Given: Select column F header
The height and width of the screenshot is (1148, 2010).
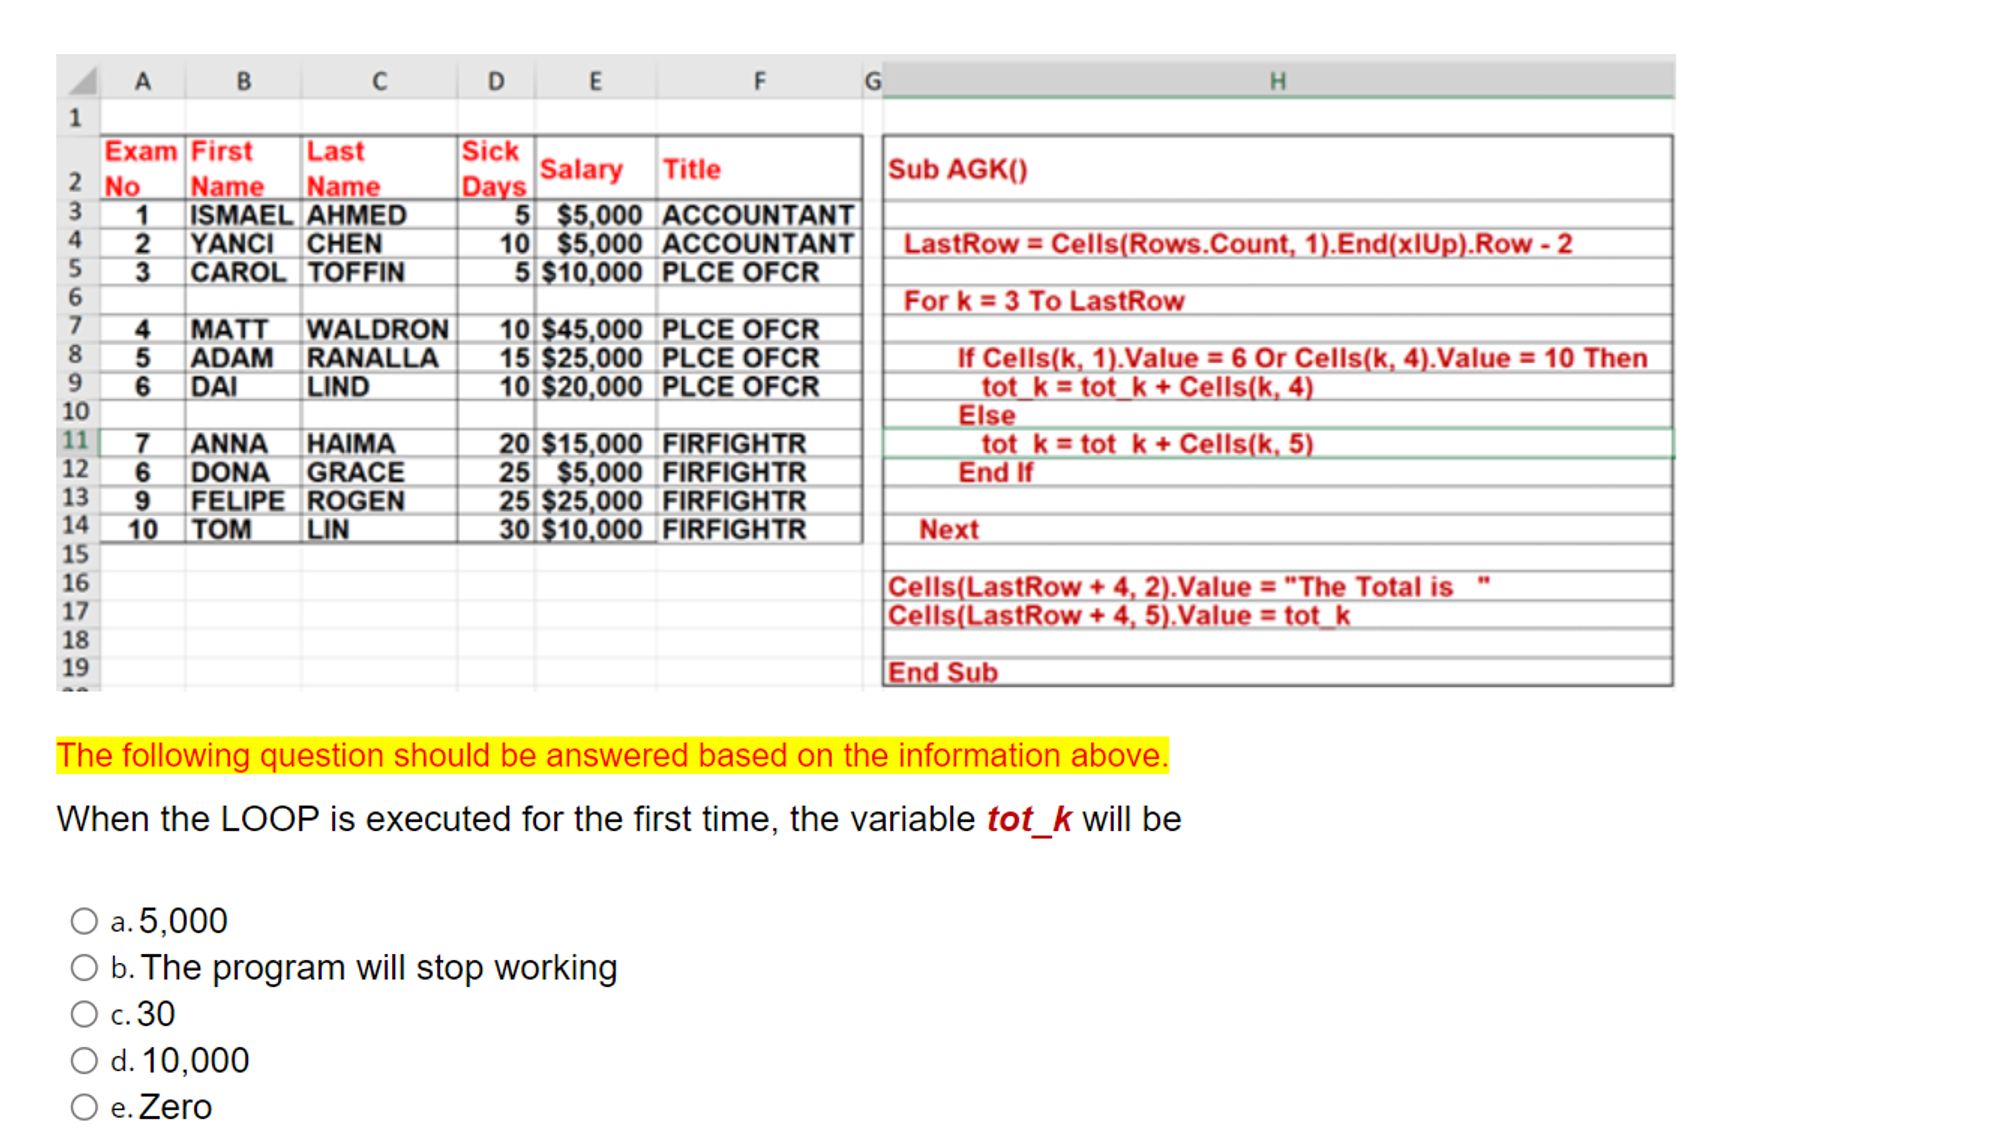Looking at the screenshot, I should tap(759, 81).
